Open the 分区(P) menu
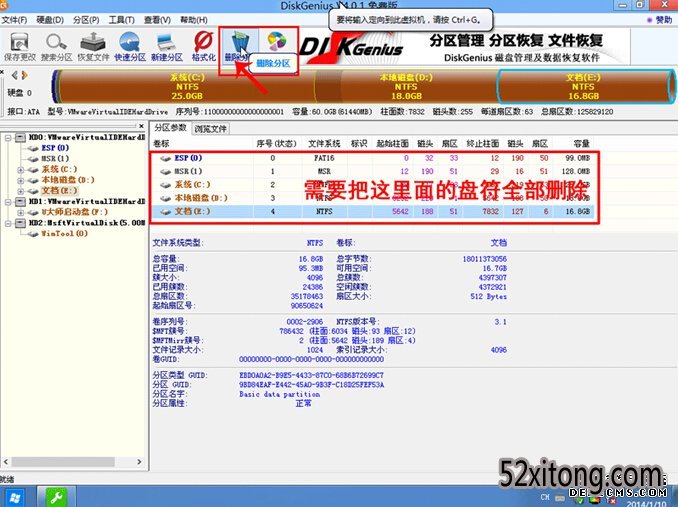The width and height of the screenshot is (678, 507). tap(86, 20)
